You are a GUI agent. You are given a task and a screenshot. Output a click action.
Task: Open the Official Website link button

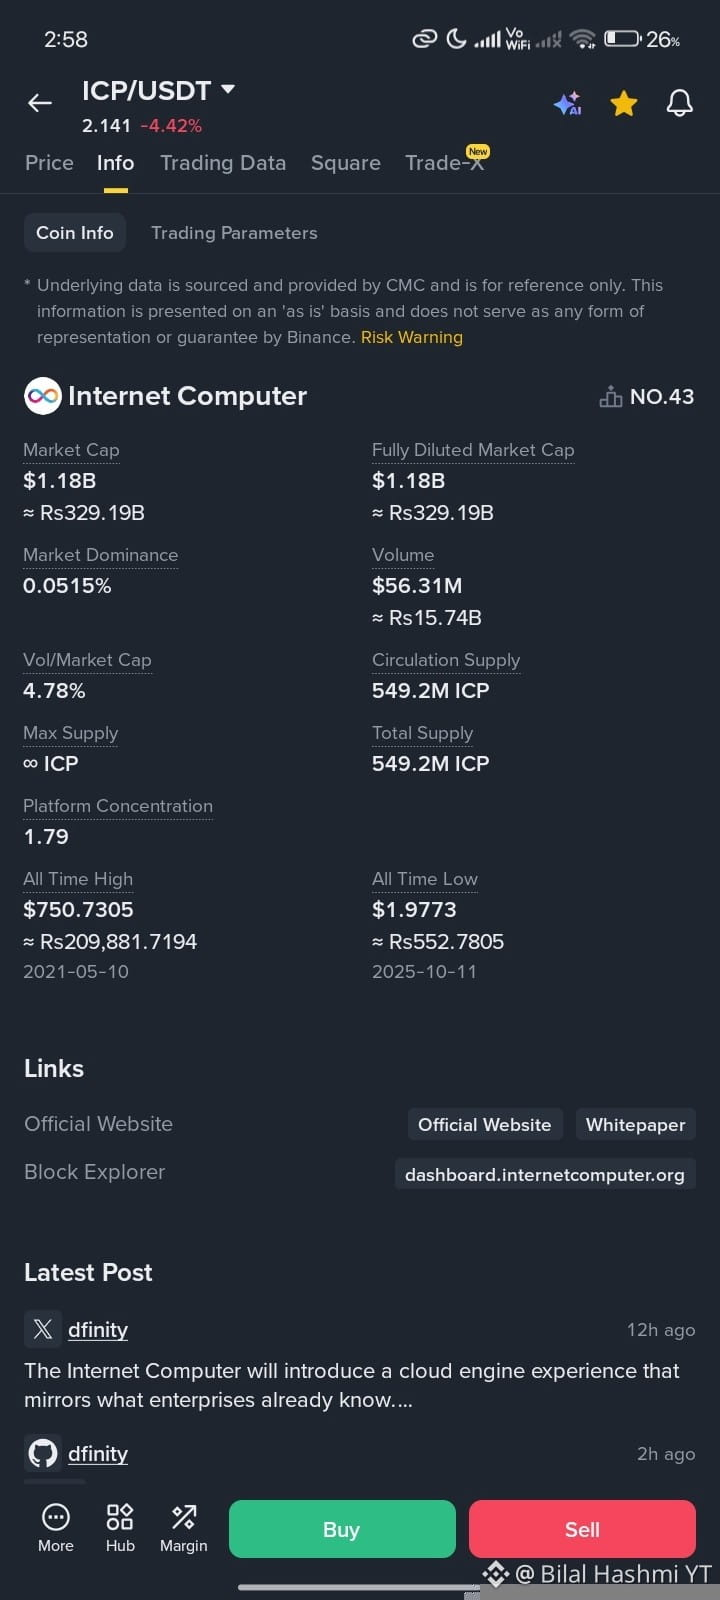[485, 1125]
